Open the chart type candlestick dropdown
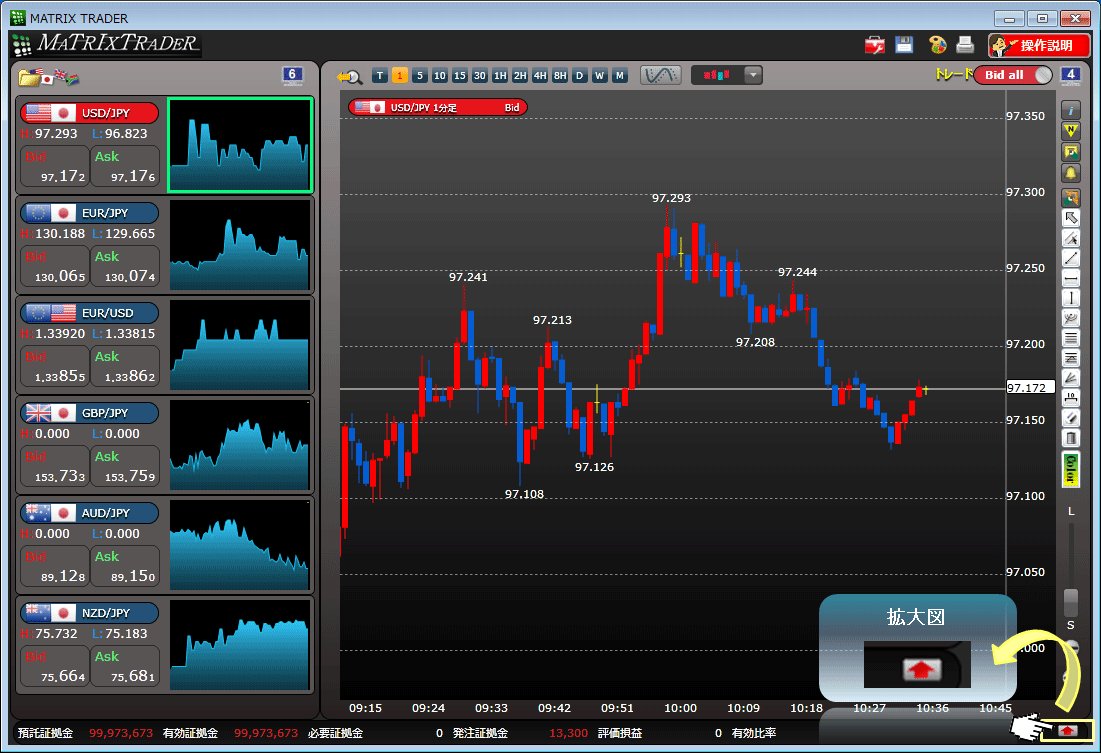1101x753 pixels. click(x=727, y=75)
